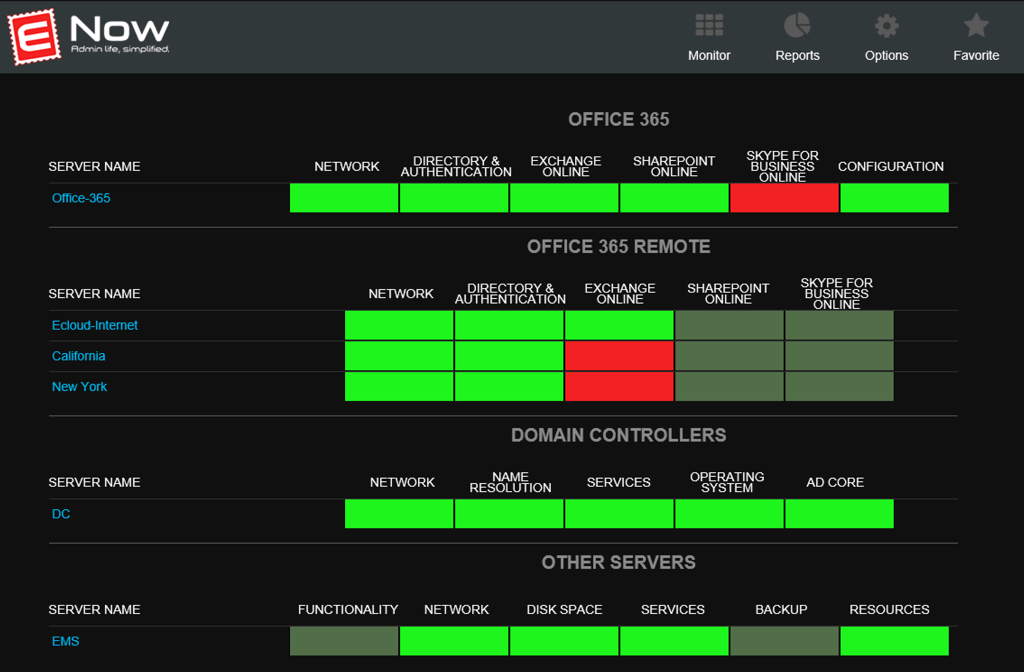Open the Reports pie chart icon
Screen dimensions: 1024x672
click(797, 25)
